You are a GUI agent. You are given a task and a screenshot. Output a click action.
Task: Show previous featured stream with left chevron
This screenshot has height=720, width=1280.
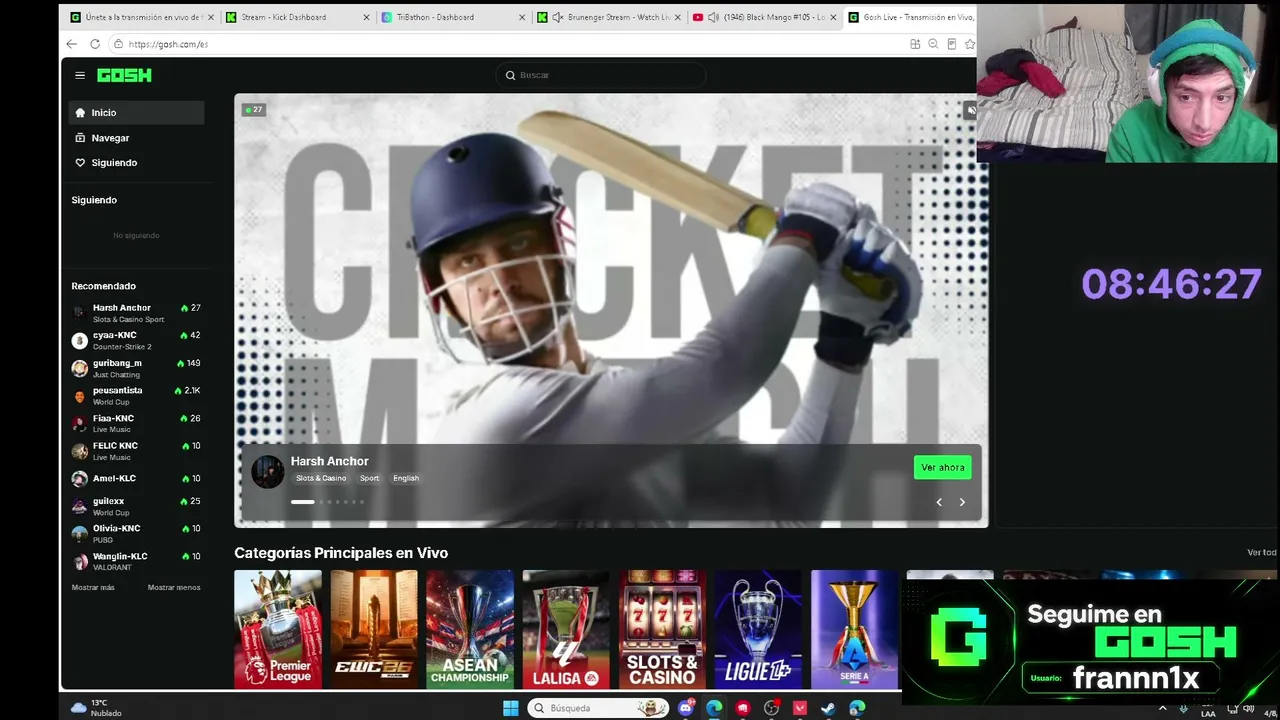tap(939, 502)
